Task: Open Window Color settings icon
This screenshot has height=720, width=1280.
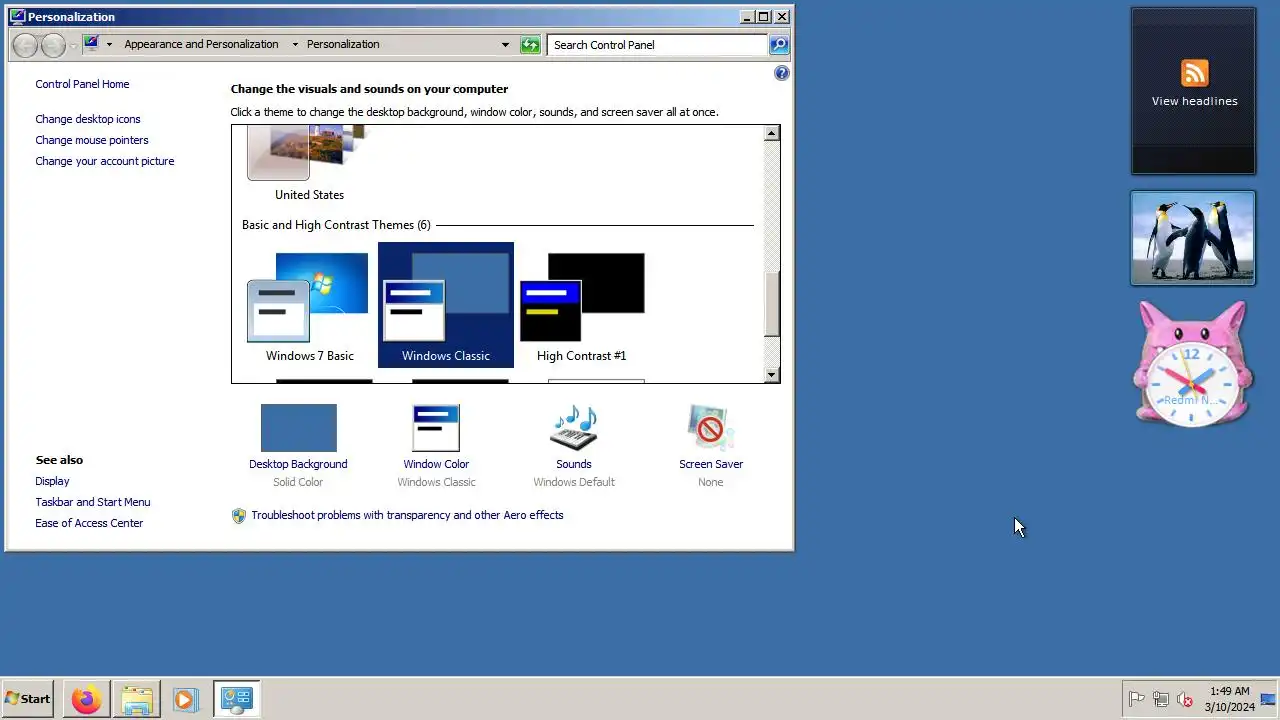Action: 436,428
